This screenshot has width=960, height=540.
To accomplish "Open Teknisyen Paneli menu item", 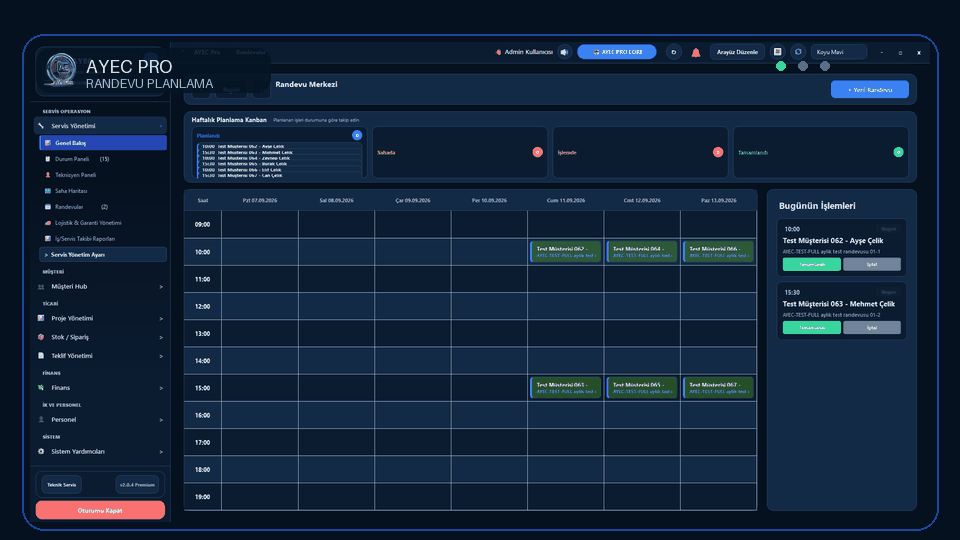I will 103,175.
